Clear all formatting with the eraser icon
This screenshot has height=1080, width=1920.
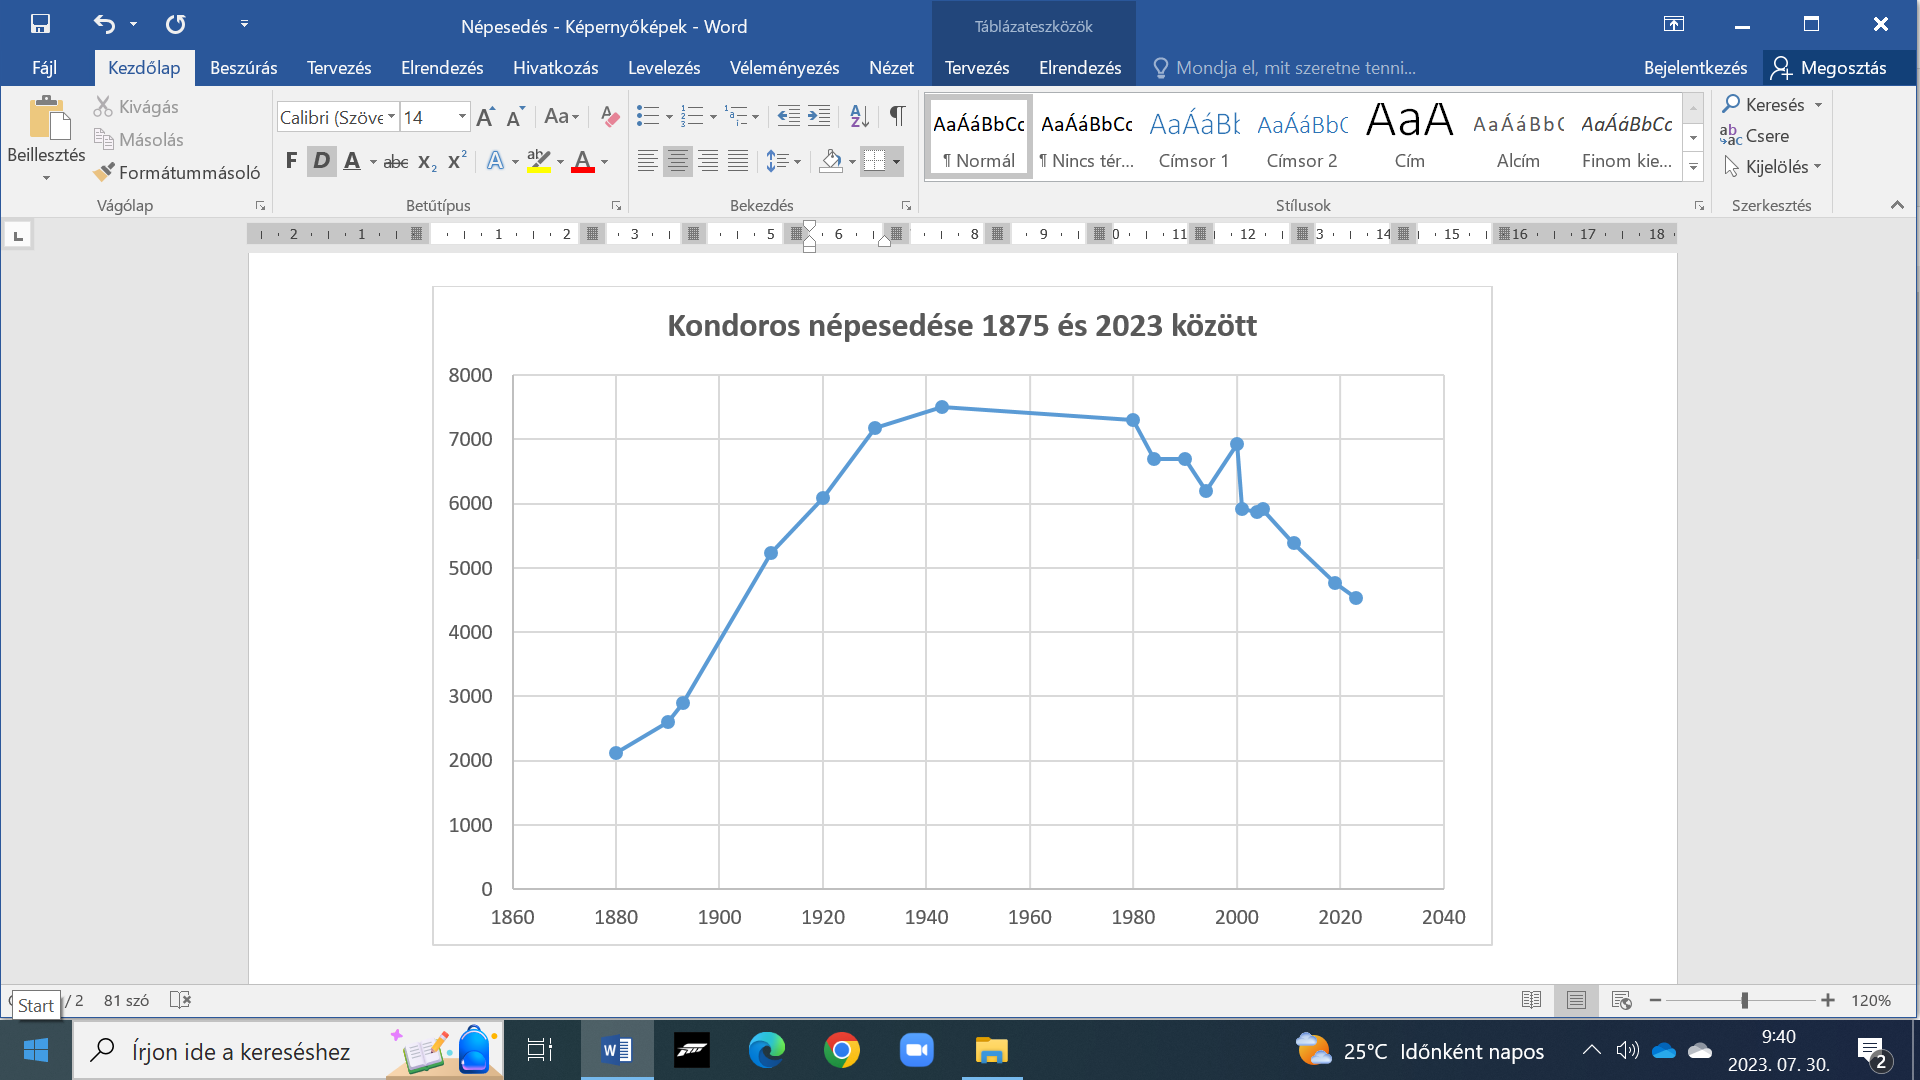click(609, 117)
